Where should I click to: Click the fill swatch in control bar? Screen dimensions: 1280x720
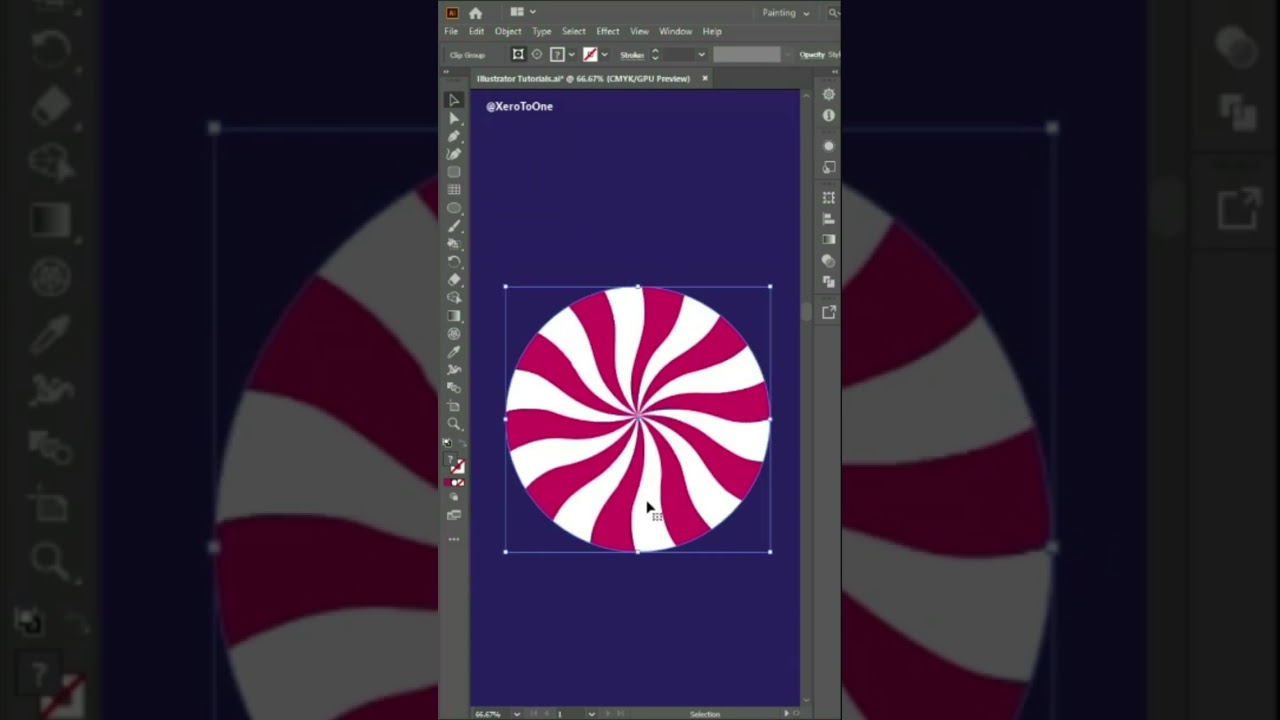coord(557,55)
